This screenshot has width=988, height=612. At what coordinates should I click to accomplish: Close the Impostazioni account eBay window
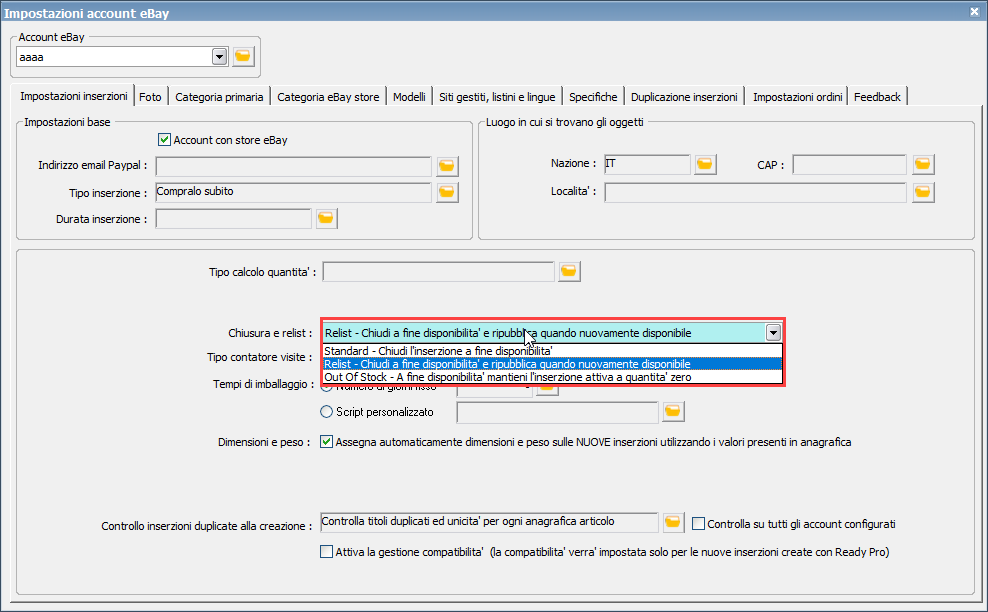(x=974, y=11)
